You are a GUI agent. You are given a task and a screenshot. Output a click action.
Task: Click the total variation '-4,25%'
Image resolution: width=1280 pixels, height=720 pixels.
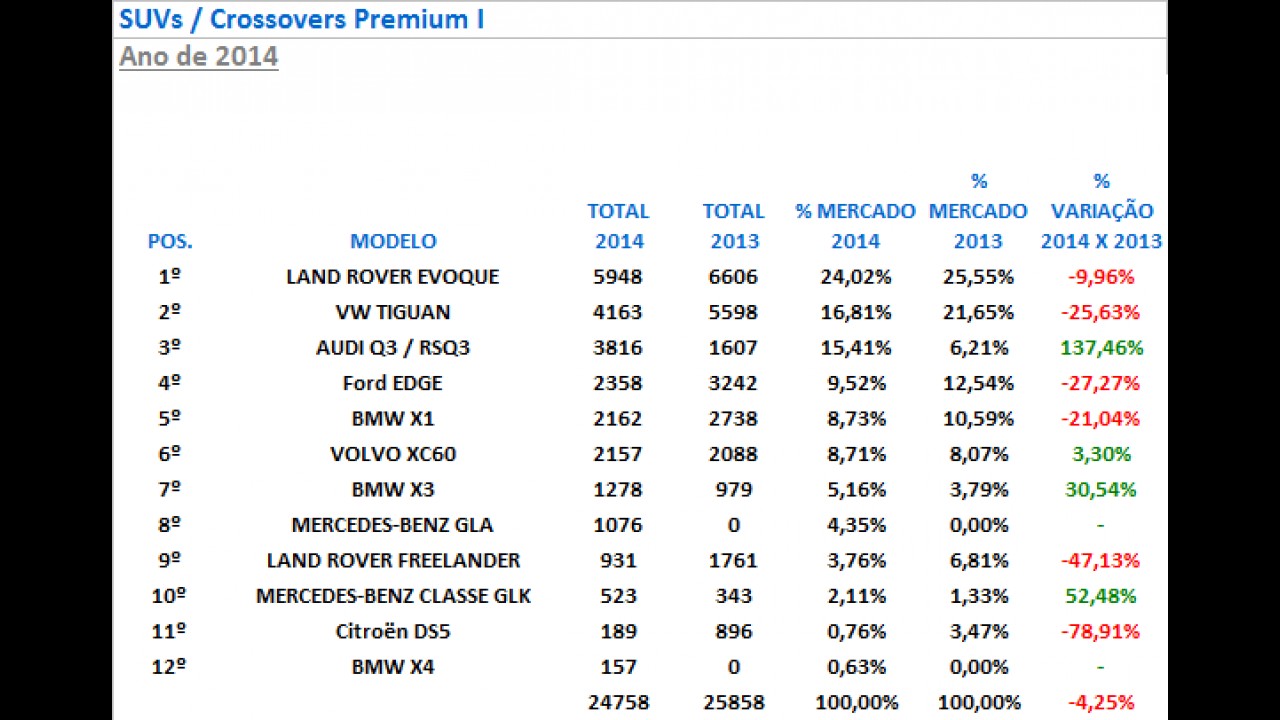[1101, 703]
